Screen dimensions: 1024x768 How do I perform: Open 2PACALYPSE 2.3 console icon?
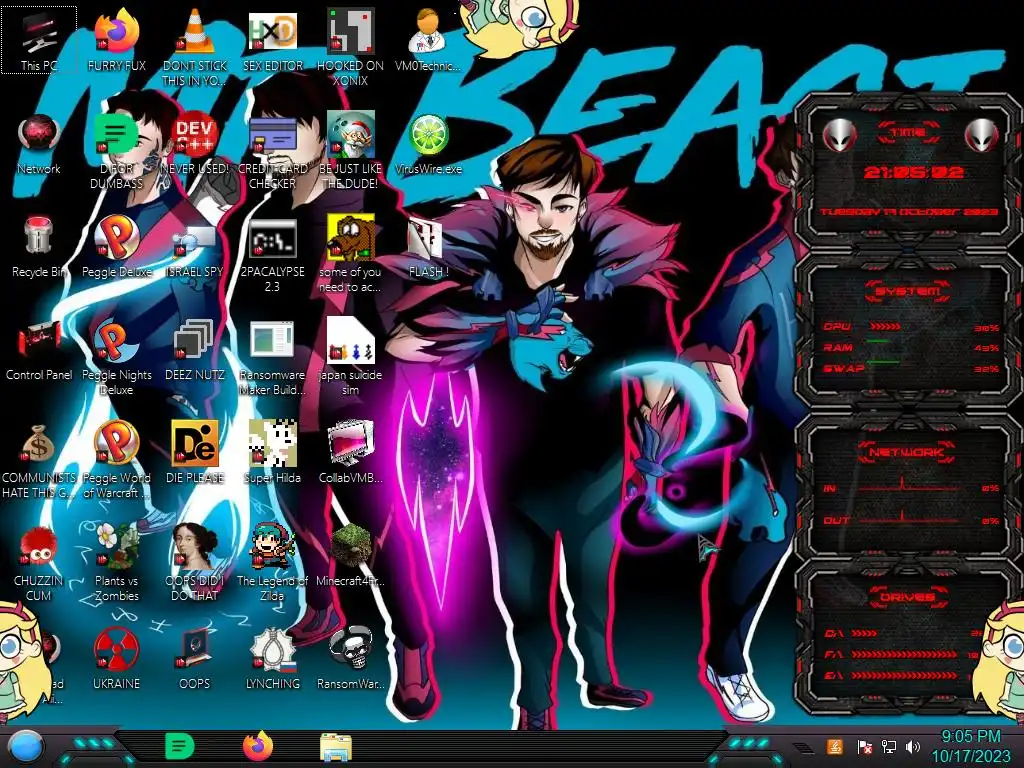[x=272, y=255]
